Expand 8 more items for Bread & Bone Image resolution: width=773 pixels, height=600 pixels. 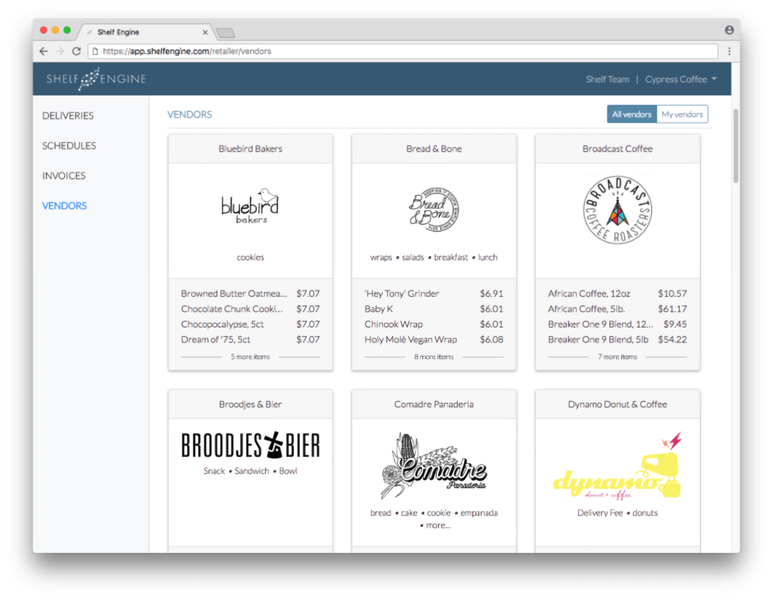point(434,356)
